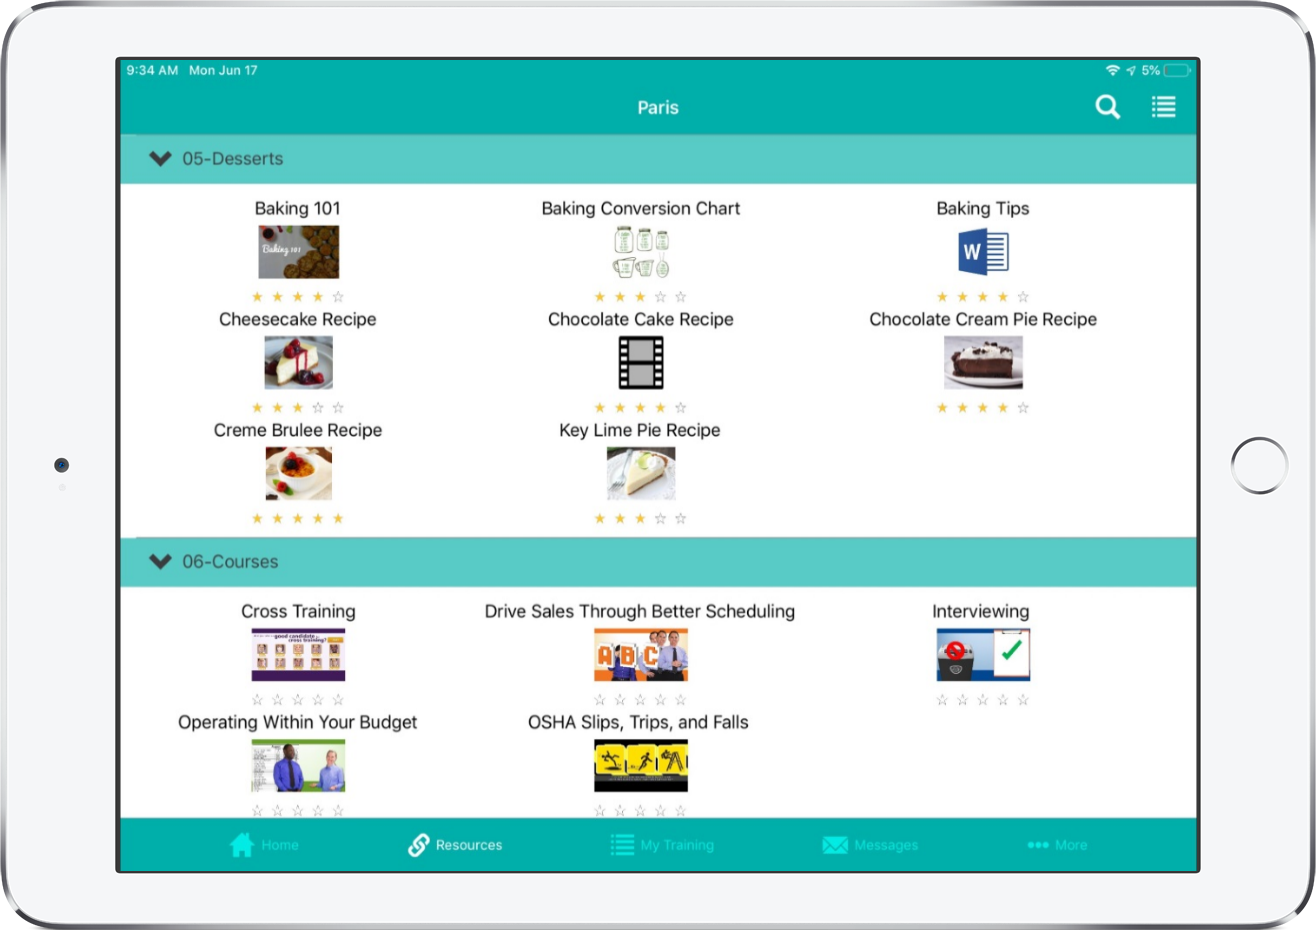This screenshot has width=1316, height=930.
Task: Rate Baking Conversion Chart with five stars
Action: [681, 296]
